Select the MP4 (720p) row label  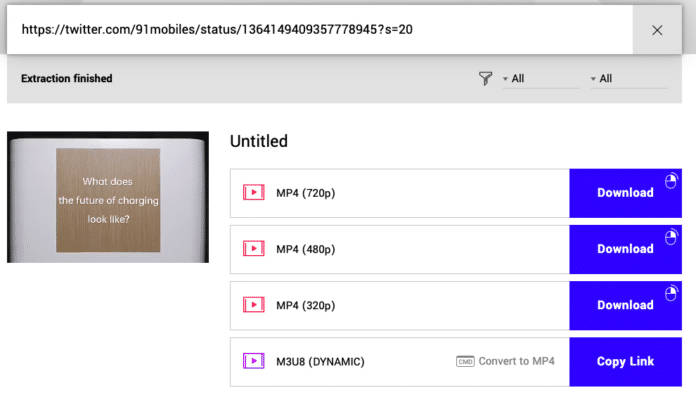click(x=305, y=193)
